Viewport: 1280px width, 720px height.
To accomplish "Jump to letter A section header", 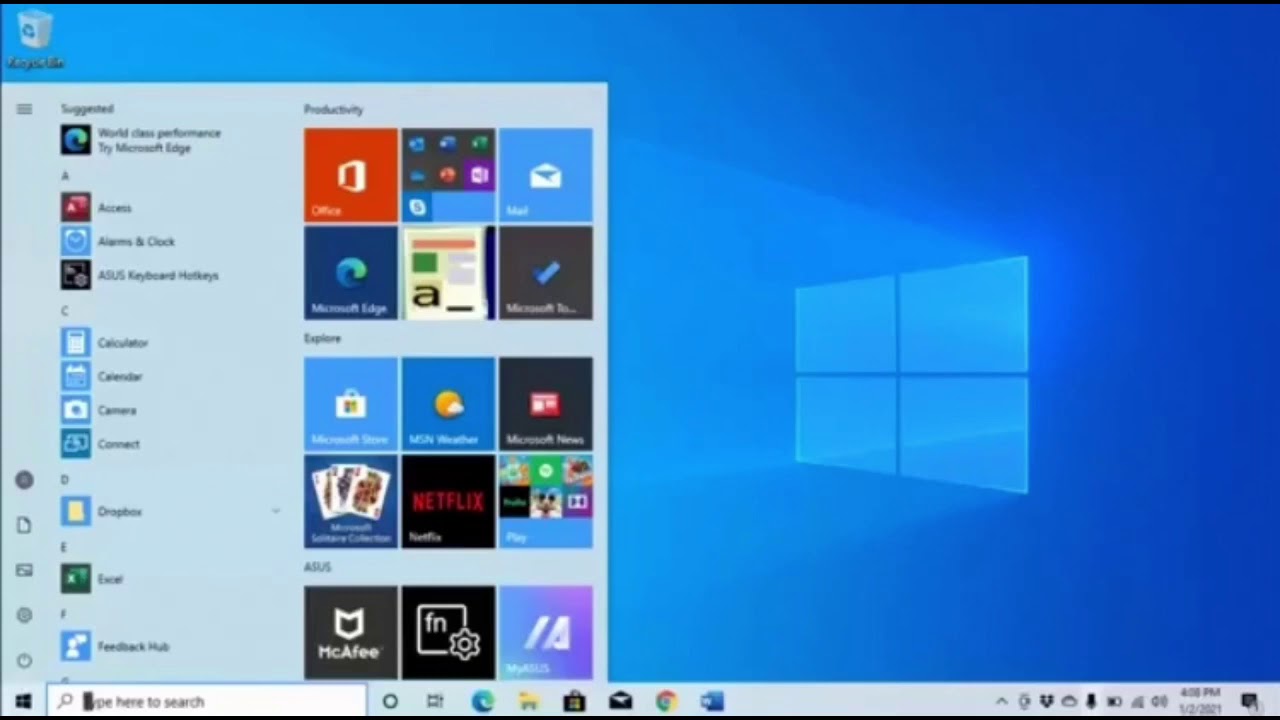I will coord(65,176).
